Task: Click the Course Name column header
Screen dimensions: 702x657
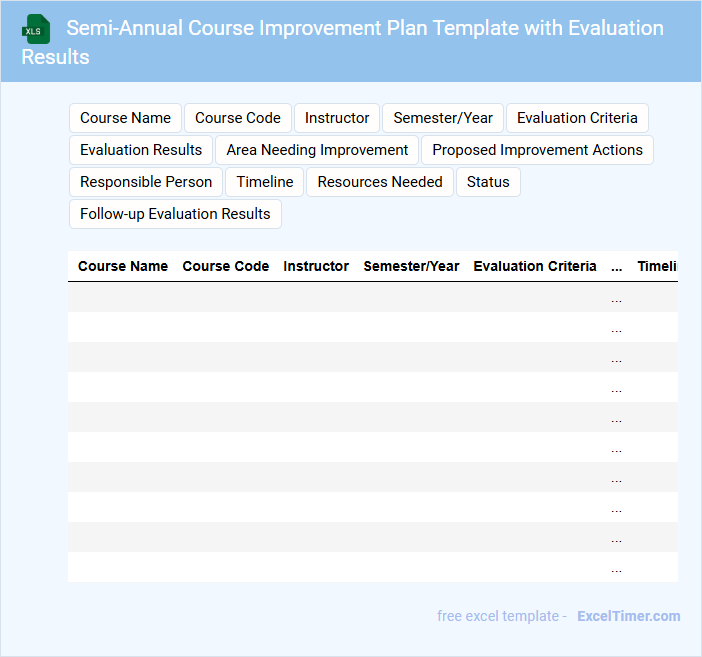Action: pos(123,266)
